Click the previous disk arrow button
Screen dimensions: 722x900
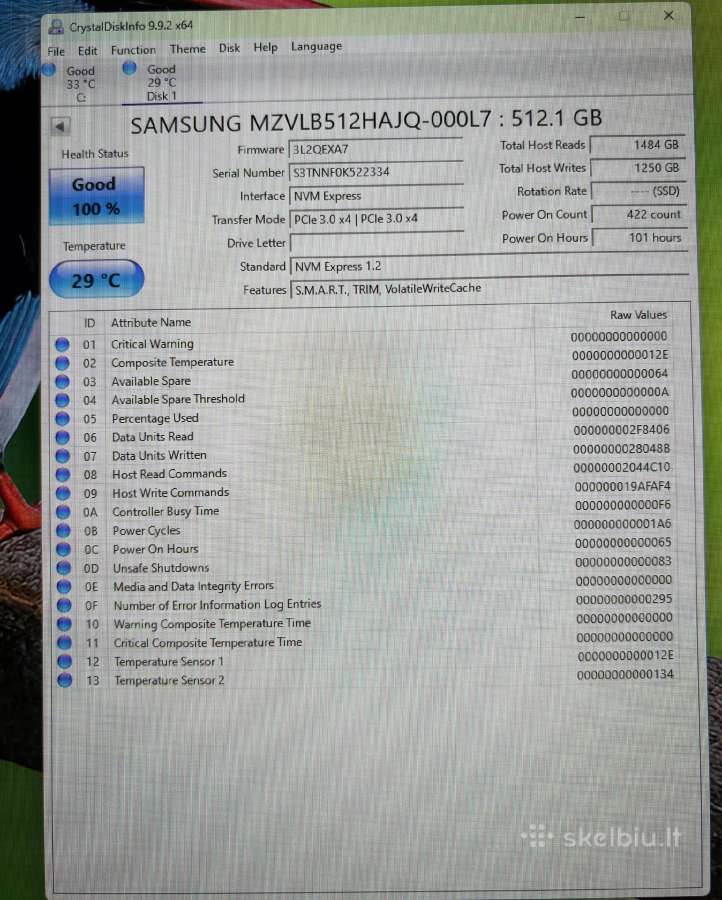pyautogui.click(x=60, y=126)
